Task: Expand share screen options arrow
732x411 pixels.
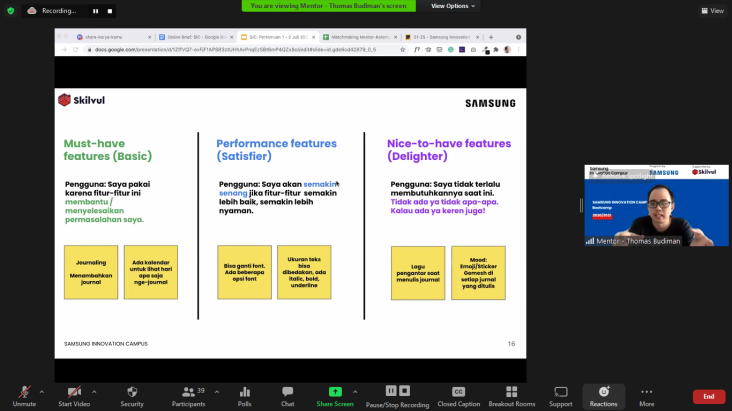Action: pos(355,392)
